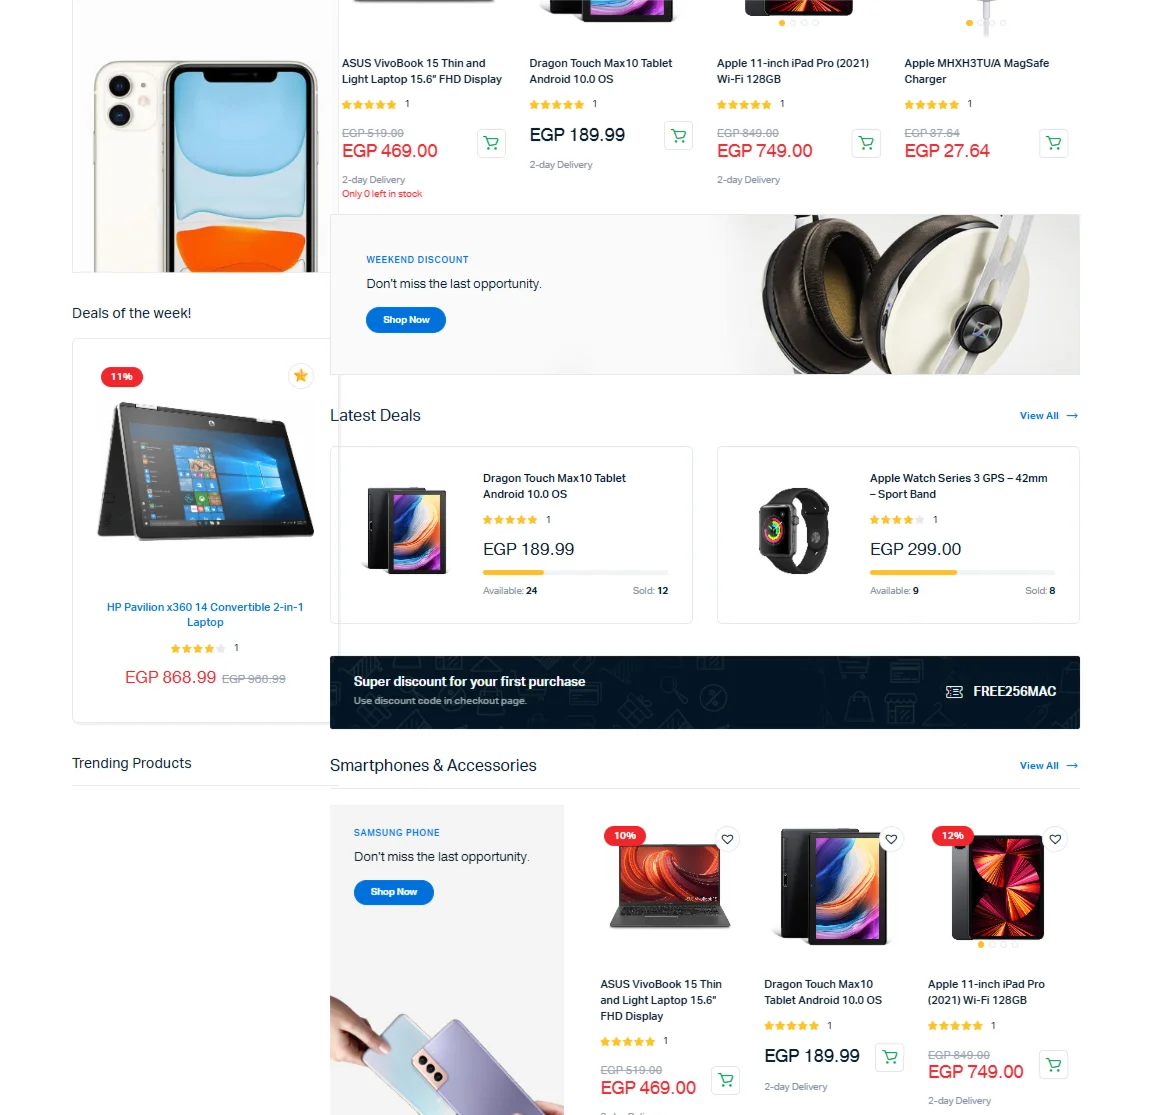Click cart icon for Dragon Touch tablet top row
Screen dimensions: 1152x1115
click(678, 135)
